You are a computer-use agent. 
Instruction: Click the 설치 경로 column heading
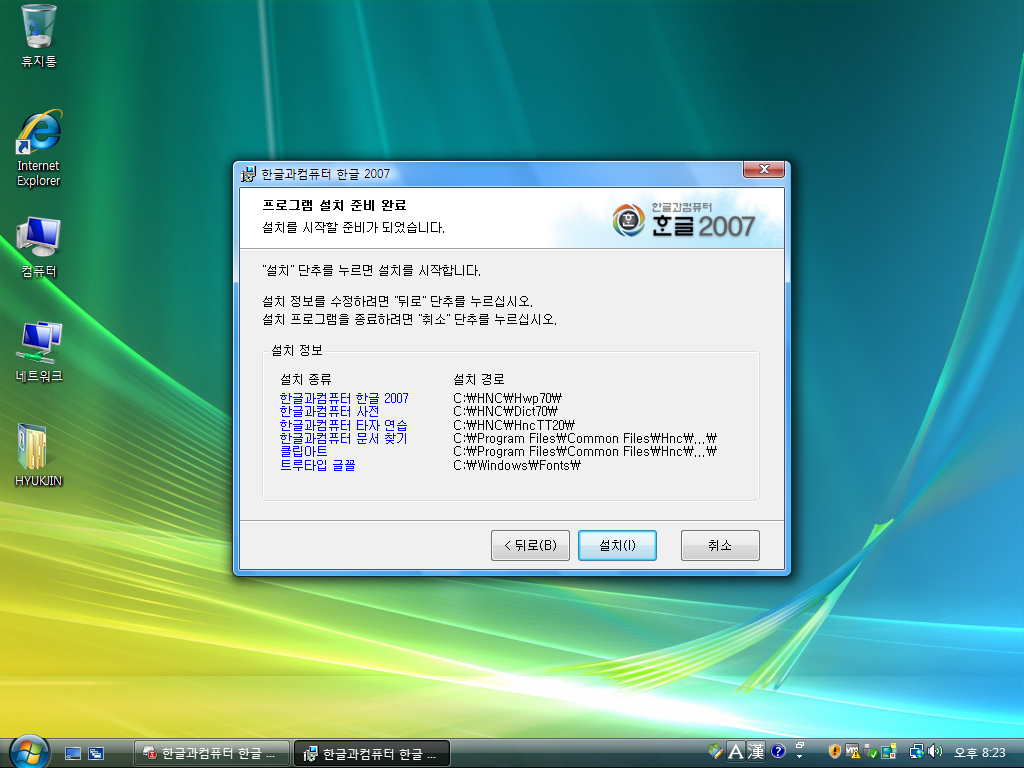479,379
